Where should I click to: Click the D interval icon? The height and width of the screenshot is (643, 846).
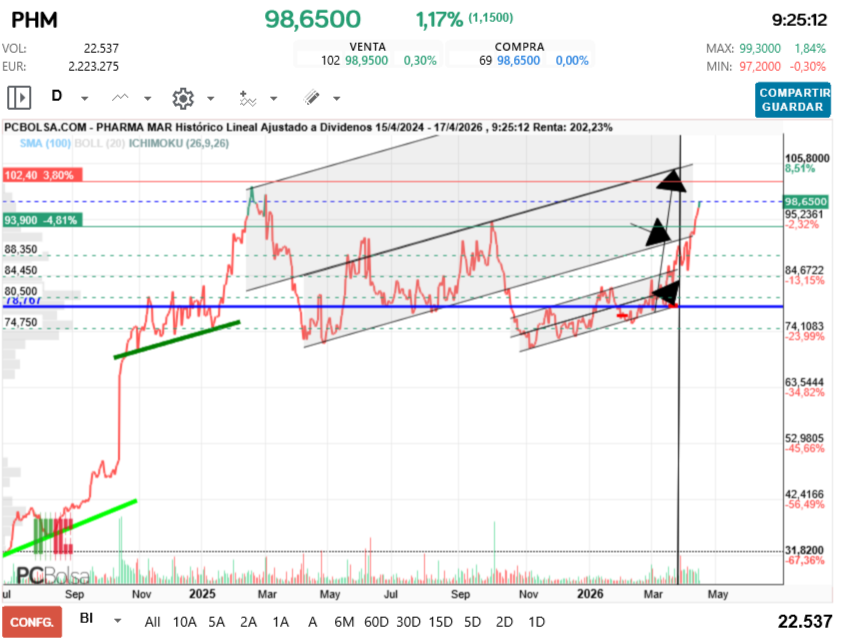click(57, 97)
